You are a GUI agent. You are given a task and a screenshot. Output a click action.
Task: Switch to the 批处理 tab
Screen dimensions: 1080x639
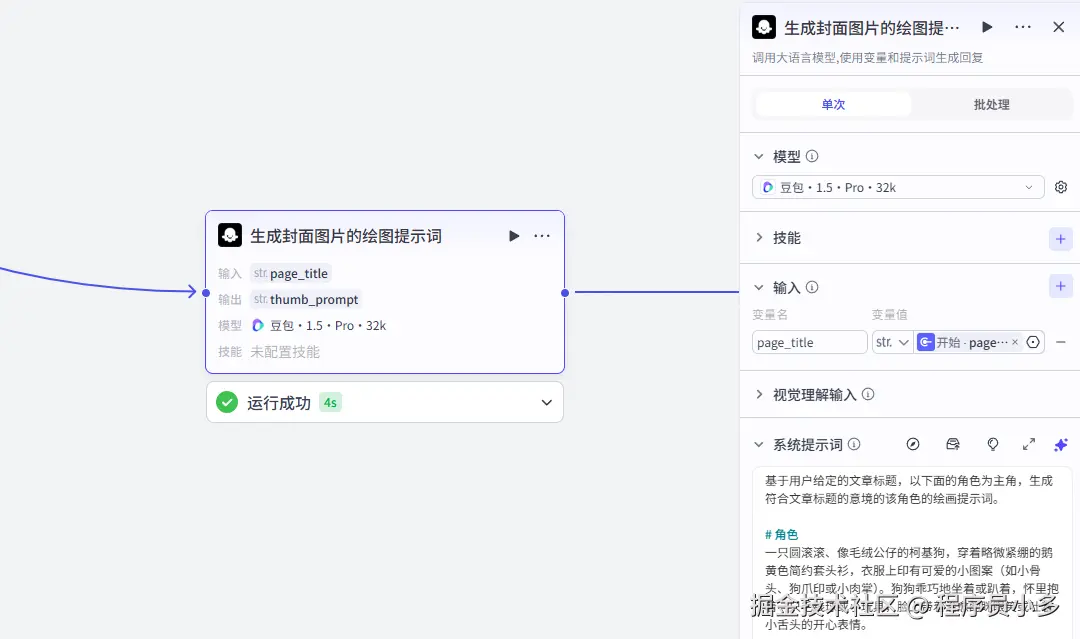[989, 103]
